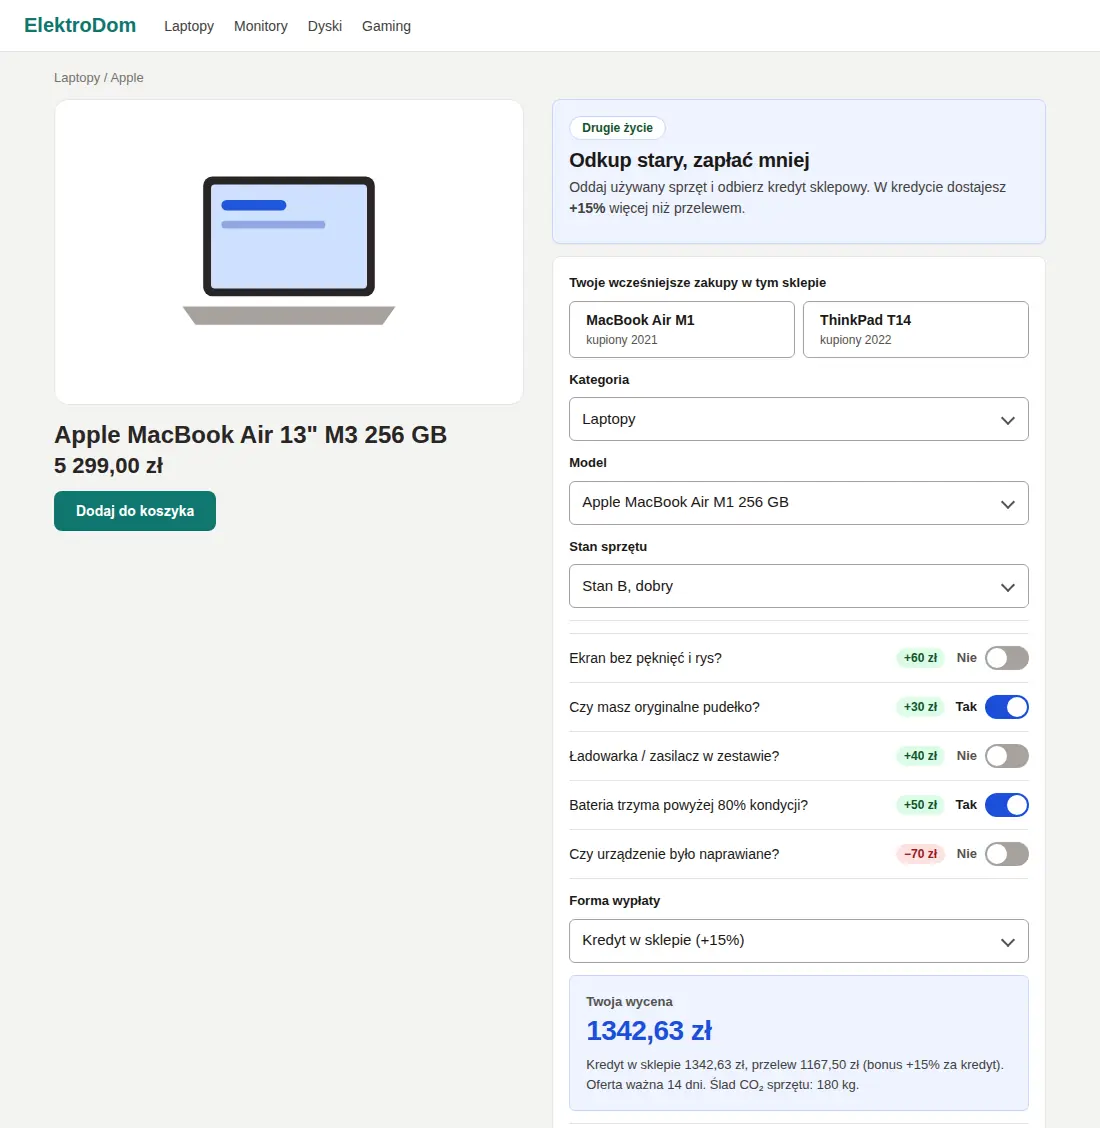Click the Odkup stary, zapłać mniej heading
The image size is (1100, 1128).
[689, 160]
